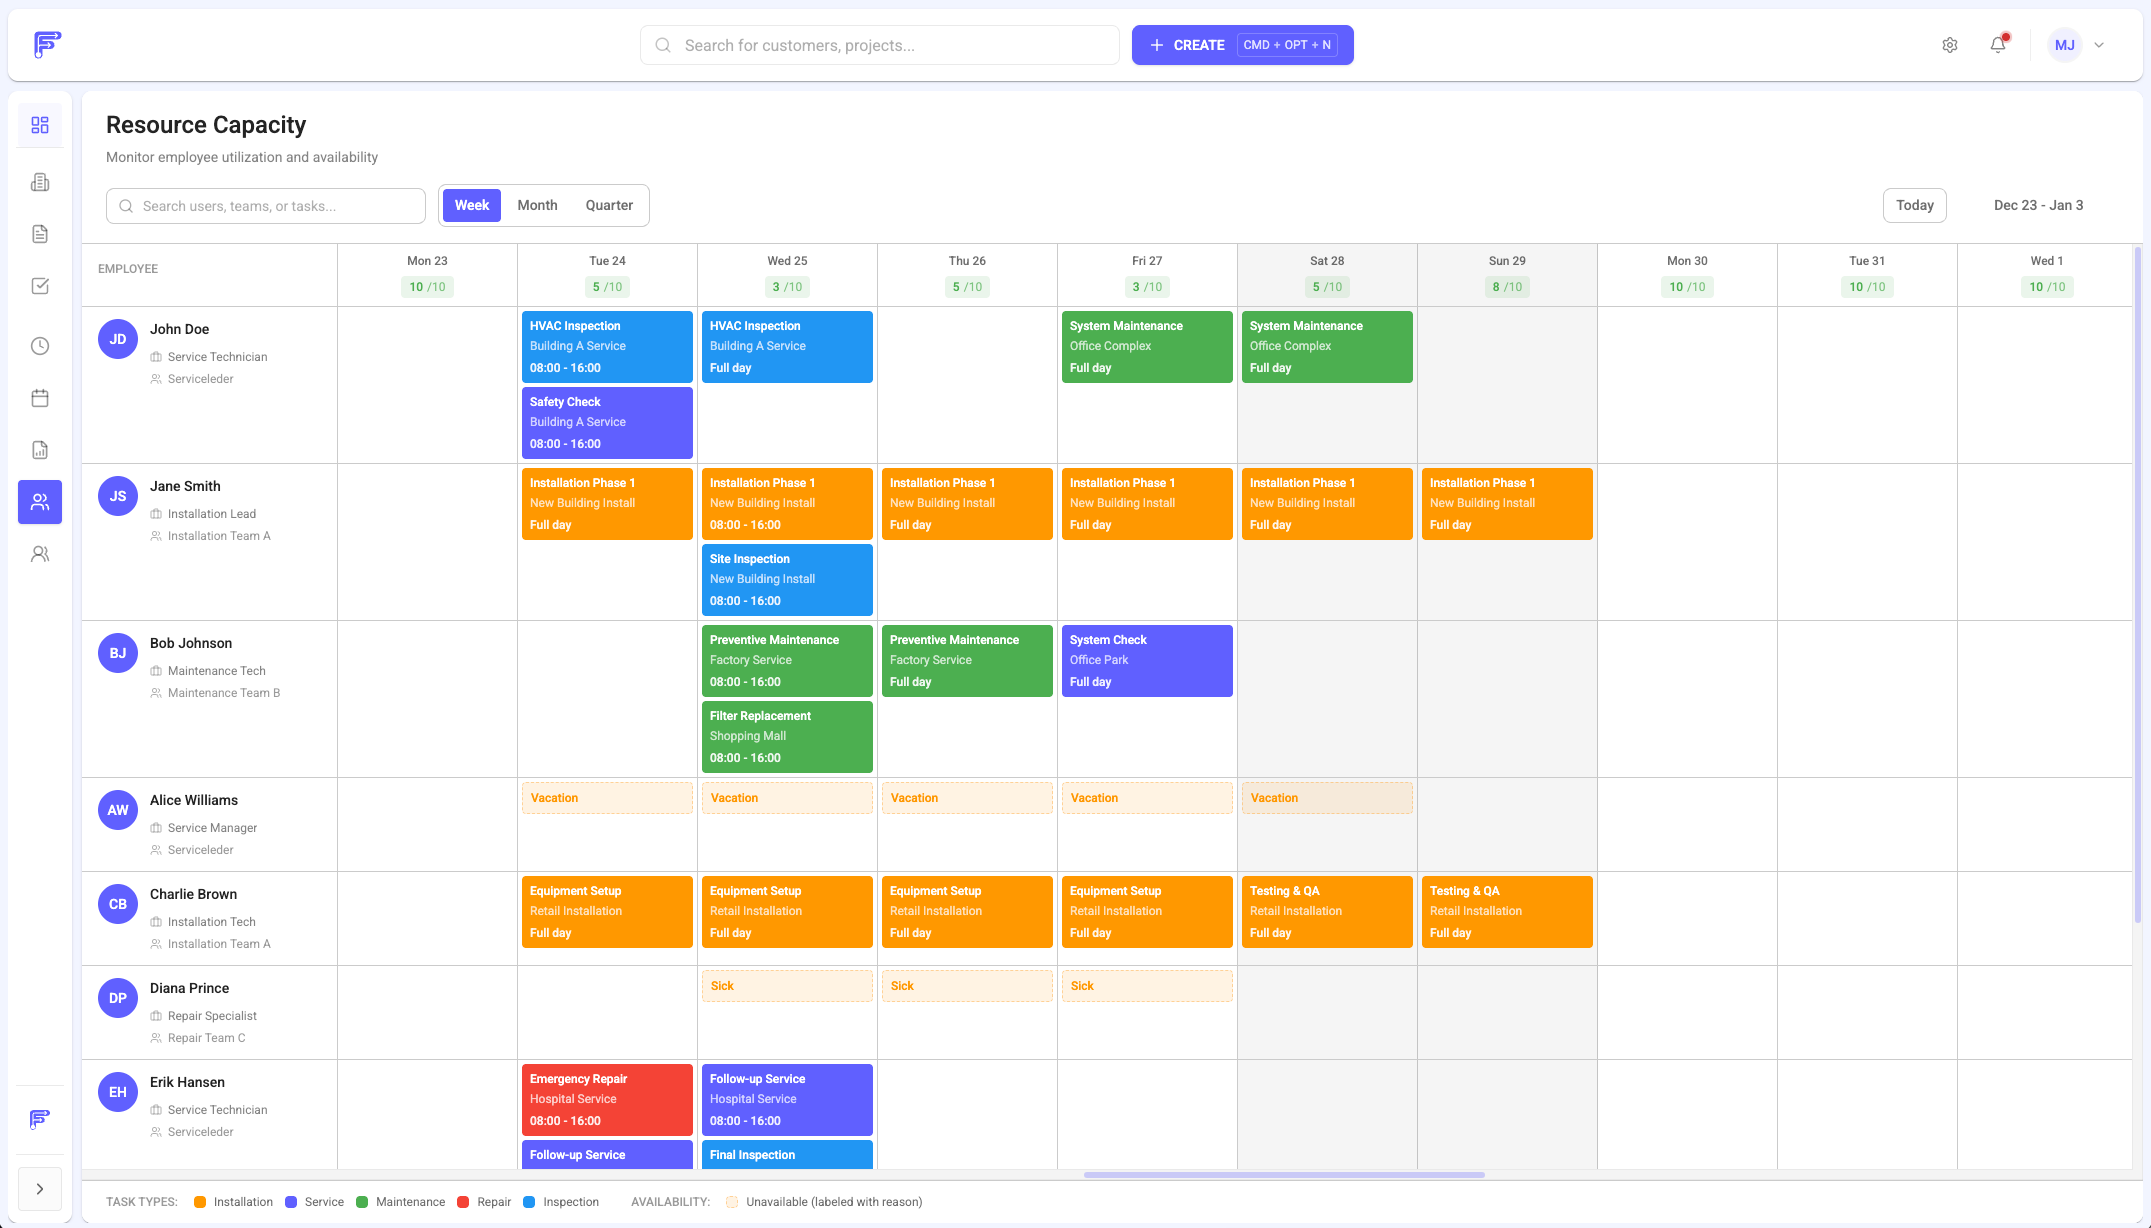Image resolution: width=2151 pixels, height=1228 pixels.
Task: Open the MJ account dropdown chevron
Action: click(2099, 45)
